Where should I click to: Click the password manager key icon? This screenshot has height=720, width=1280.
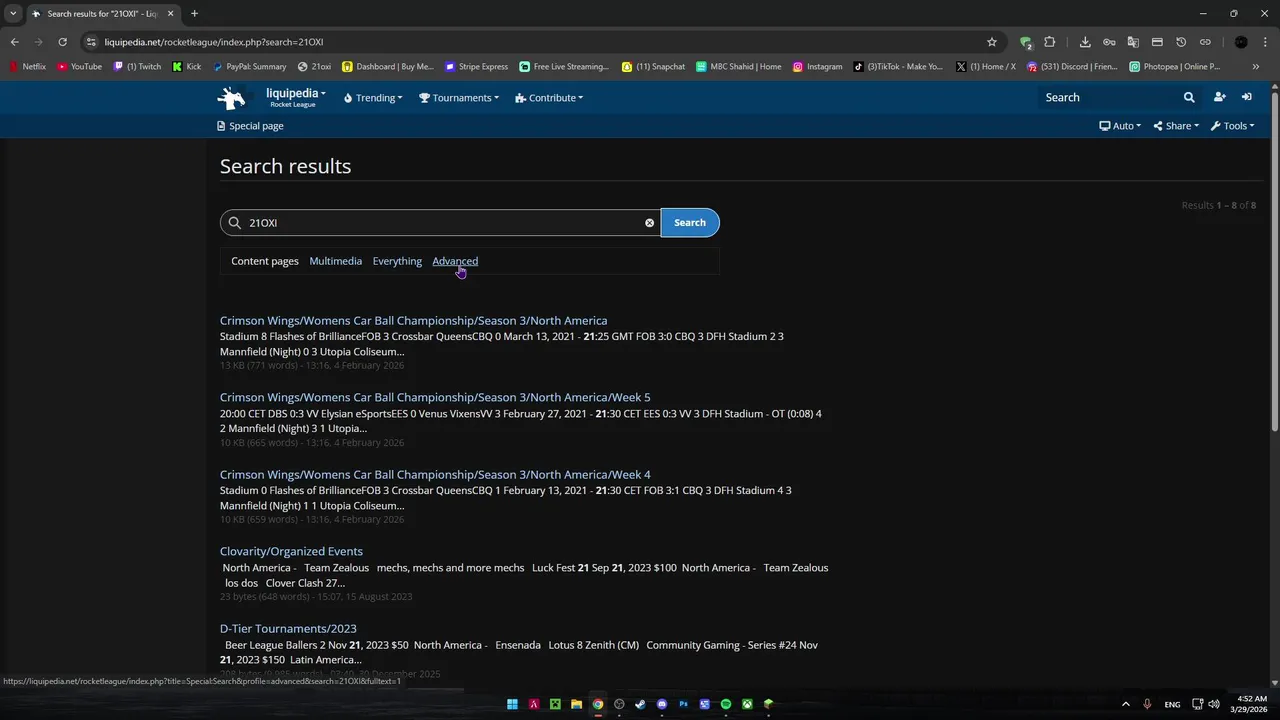[x=1109, y=42]
